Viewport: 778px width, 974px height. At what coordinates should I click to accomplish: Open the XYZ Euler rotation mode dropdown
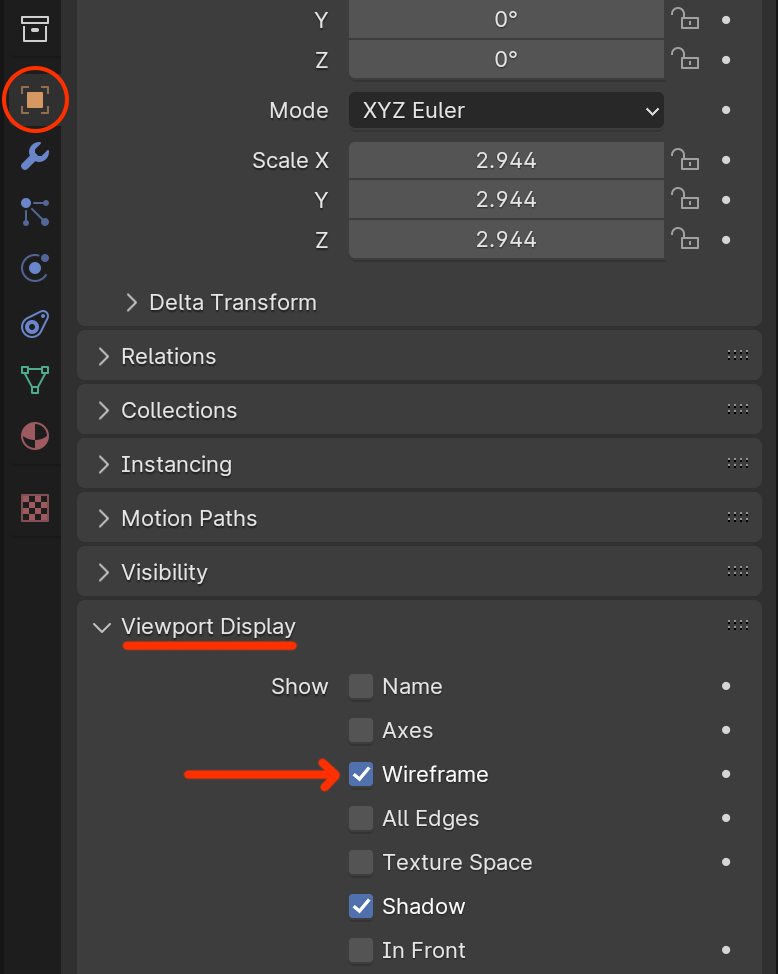pyautogui.click(x=506, y=110)
